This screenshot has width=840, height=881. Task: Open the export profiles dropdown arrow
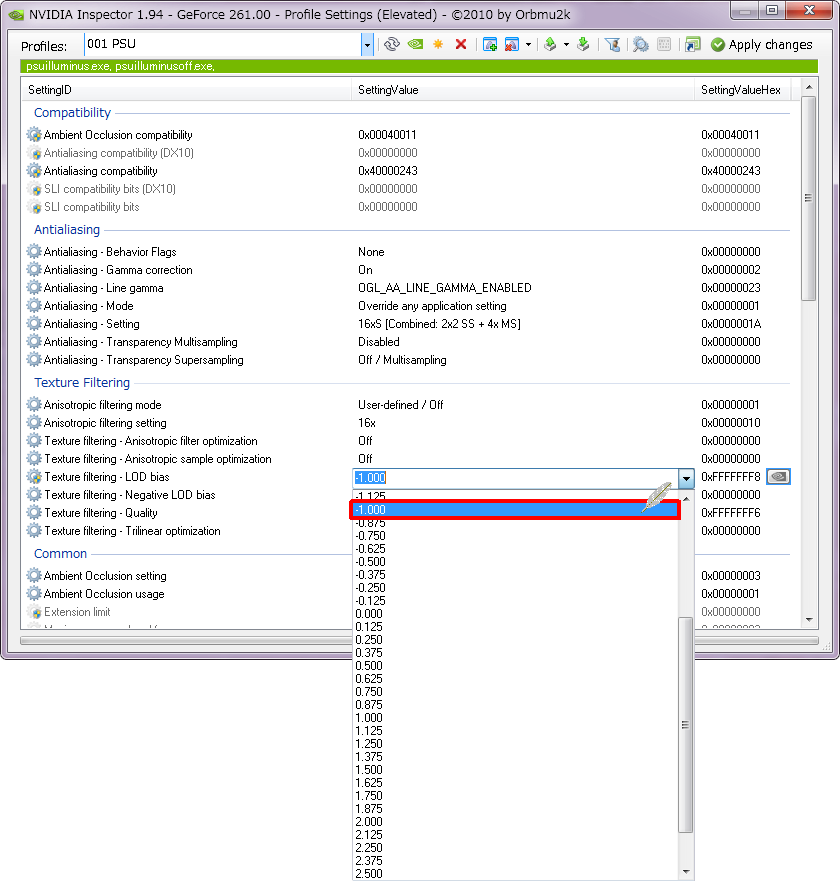[566, 44]
